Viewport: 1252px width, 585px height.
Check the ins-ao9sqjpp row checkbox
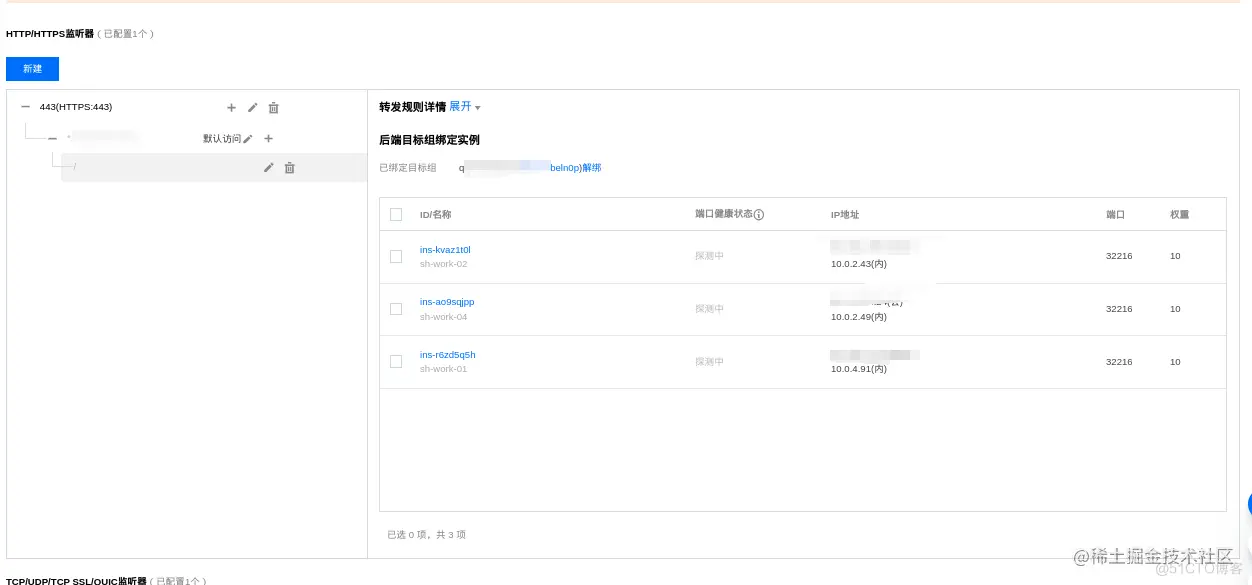coord(396,308)
